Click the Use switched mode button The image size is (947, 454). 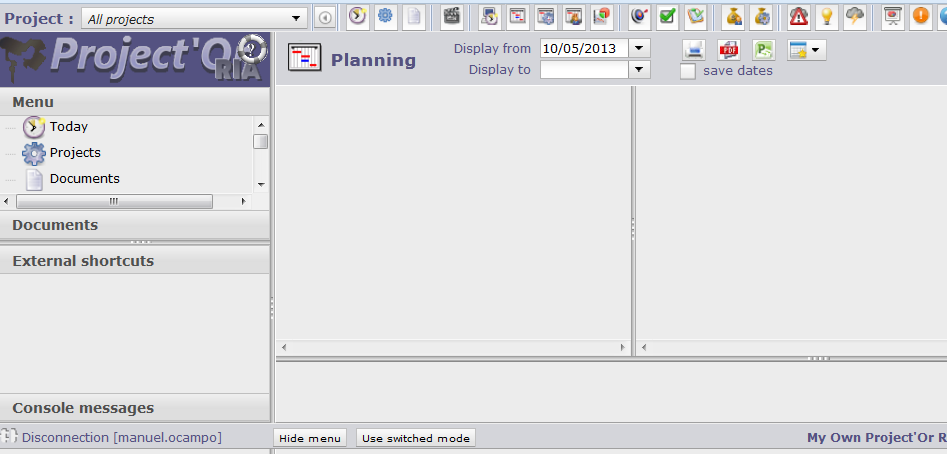pyautogui.click(x=415, y=438)
